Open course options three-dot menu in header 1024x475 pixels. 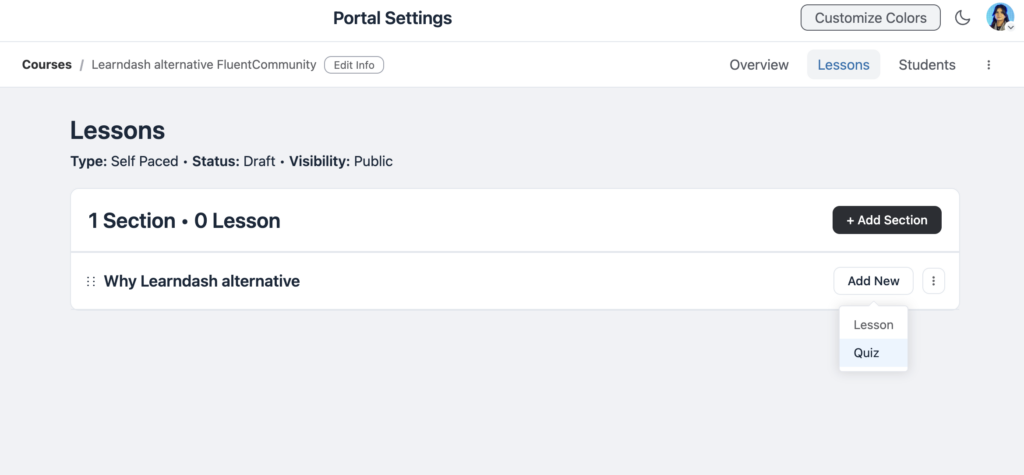pos(989,65)
